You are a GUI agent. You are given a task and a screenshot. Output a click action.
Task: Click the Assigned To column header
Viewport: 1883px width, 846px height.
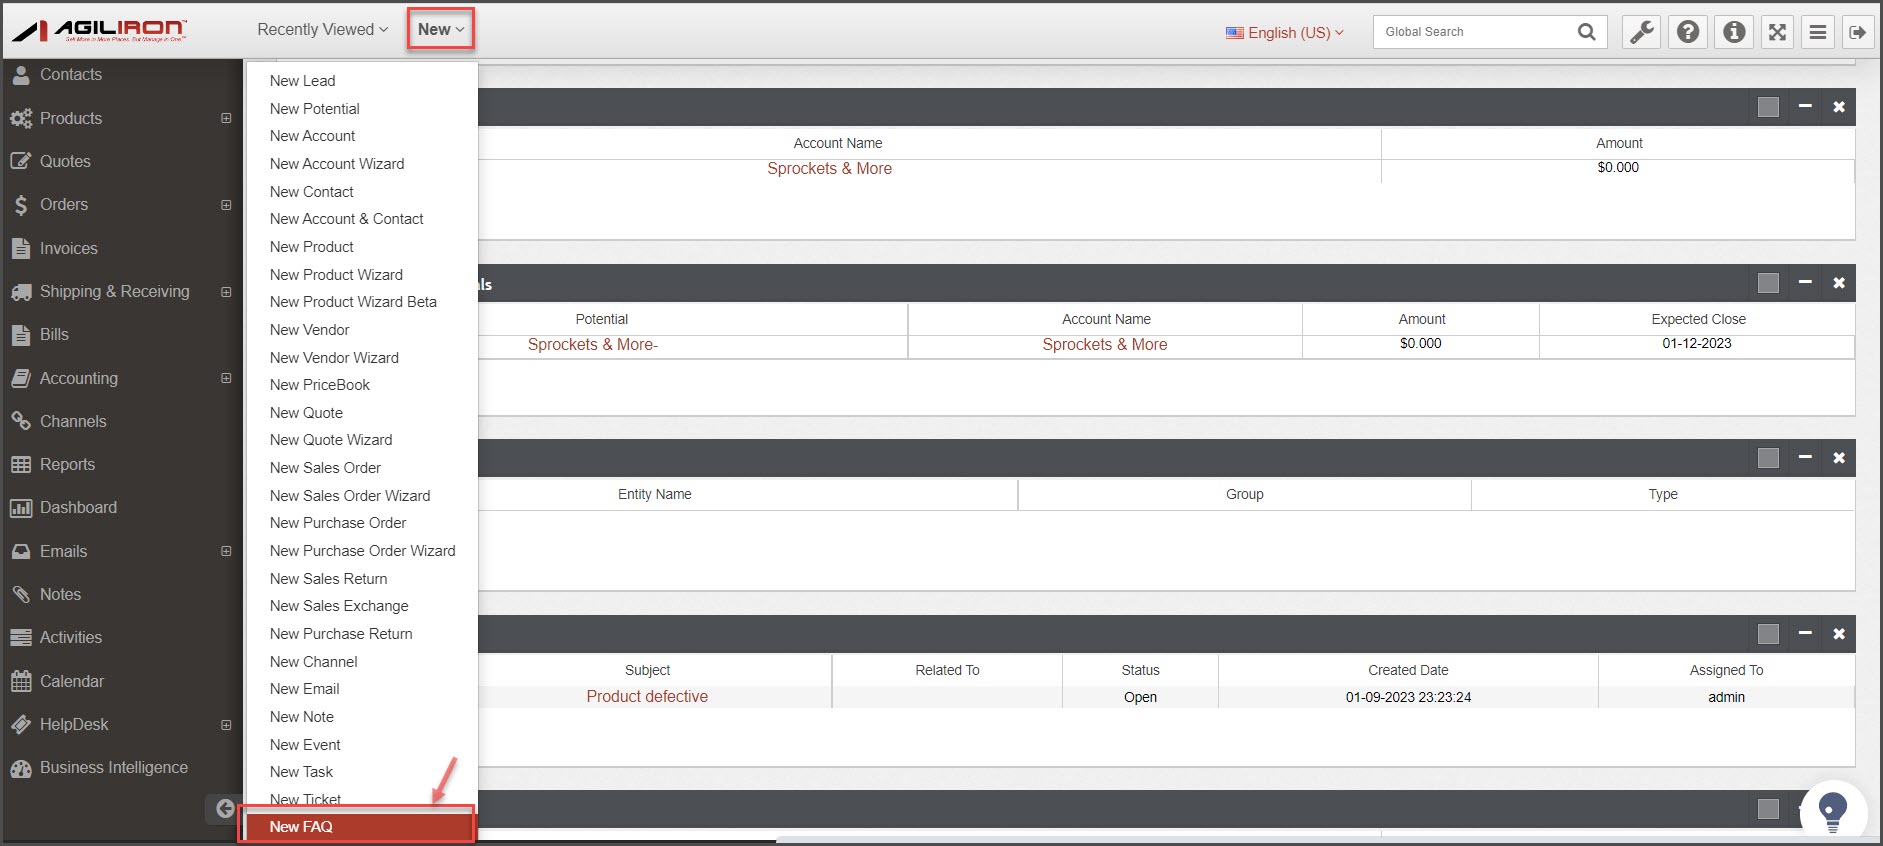point(1726,670)
